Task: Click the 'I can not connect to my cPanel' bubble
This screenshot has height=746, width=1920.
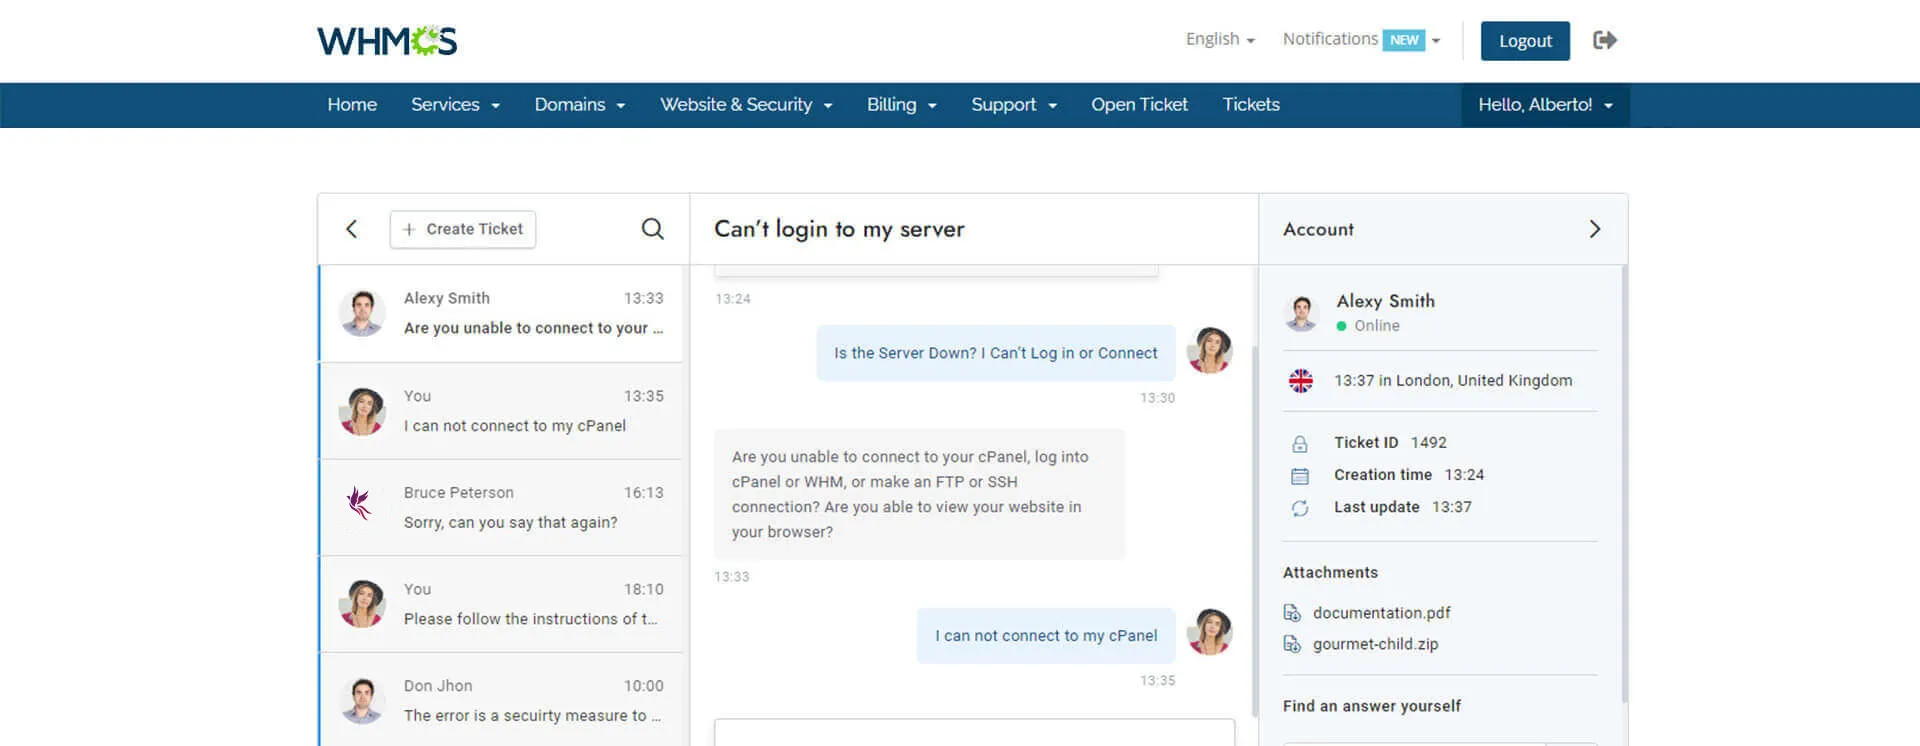Action: (1046, 636)
